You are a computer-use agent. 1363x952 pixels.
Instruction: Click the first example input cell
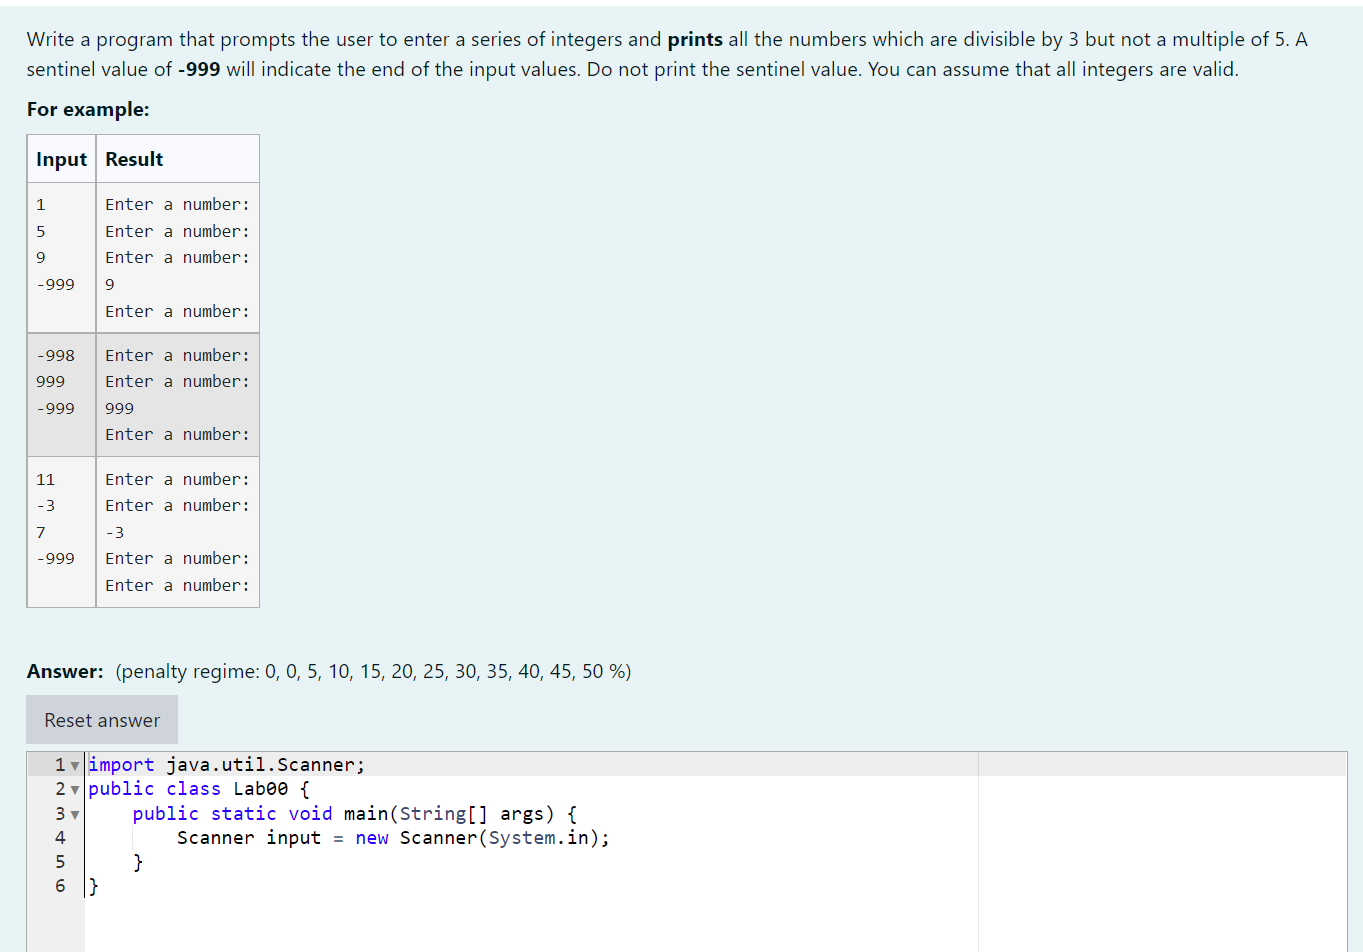61,244
